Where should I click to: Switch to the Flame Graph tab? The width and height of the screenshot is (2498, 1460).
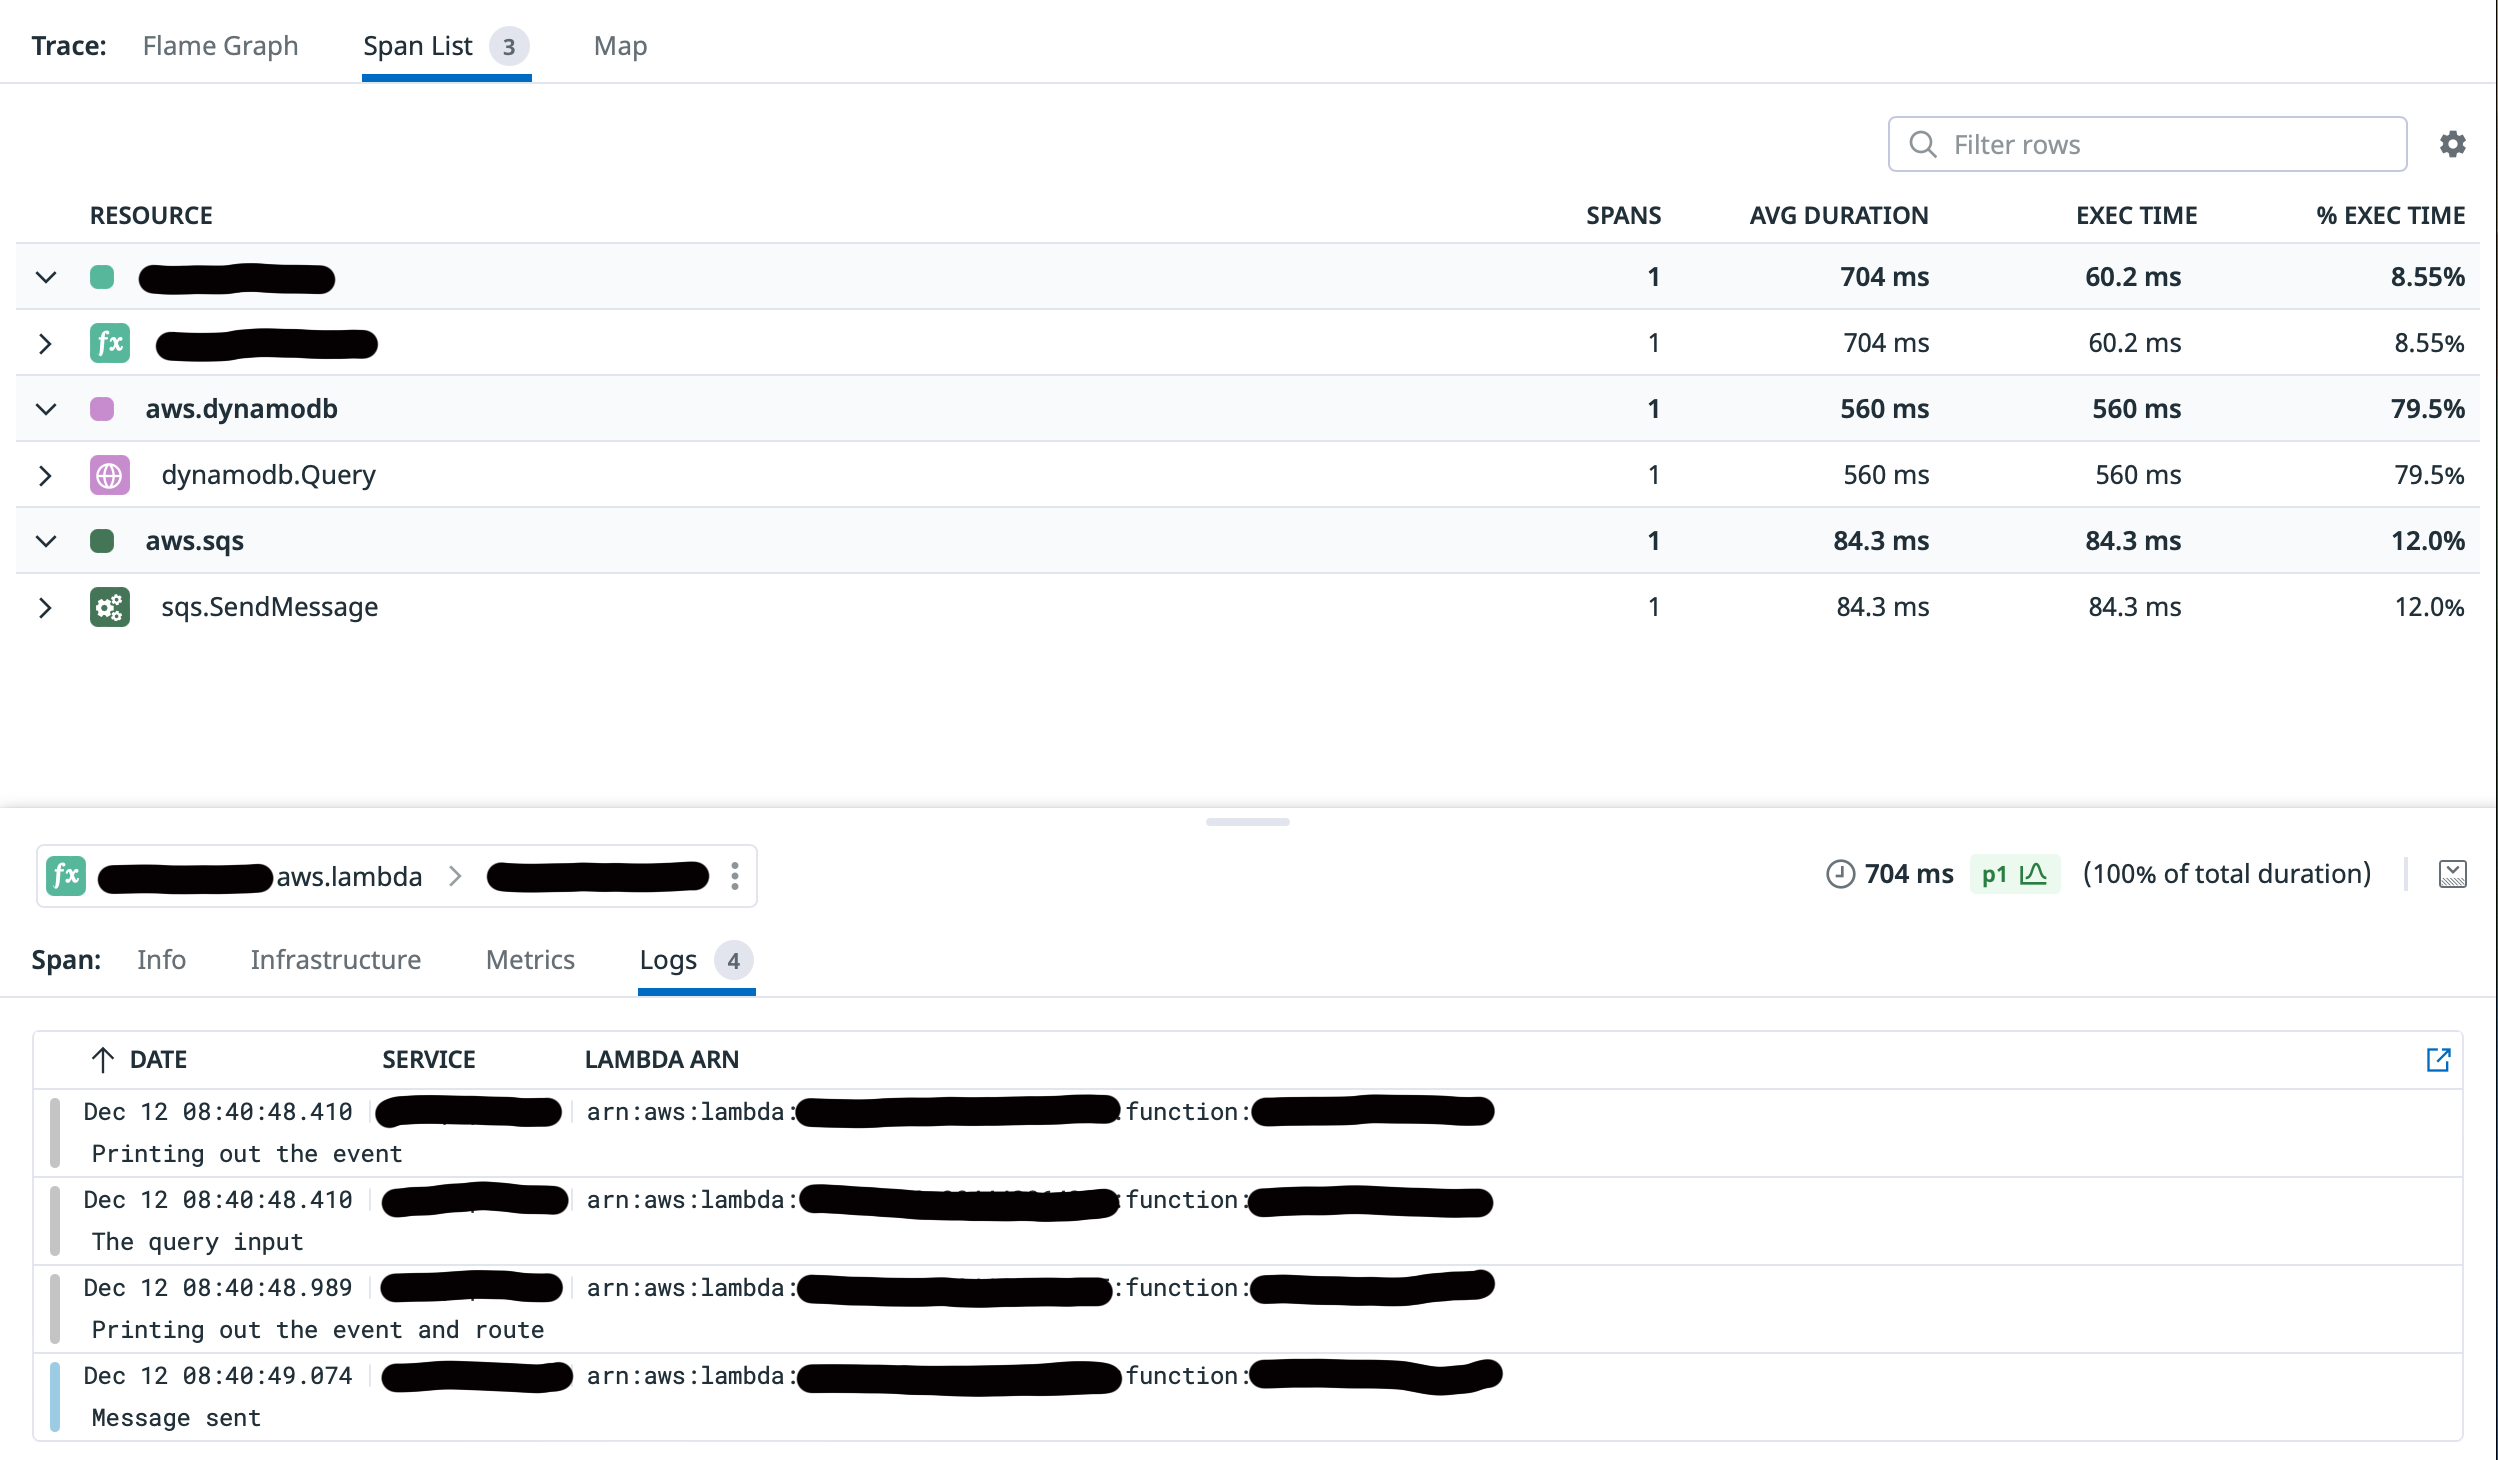pos(220,46)
